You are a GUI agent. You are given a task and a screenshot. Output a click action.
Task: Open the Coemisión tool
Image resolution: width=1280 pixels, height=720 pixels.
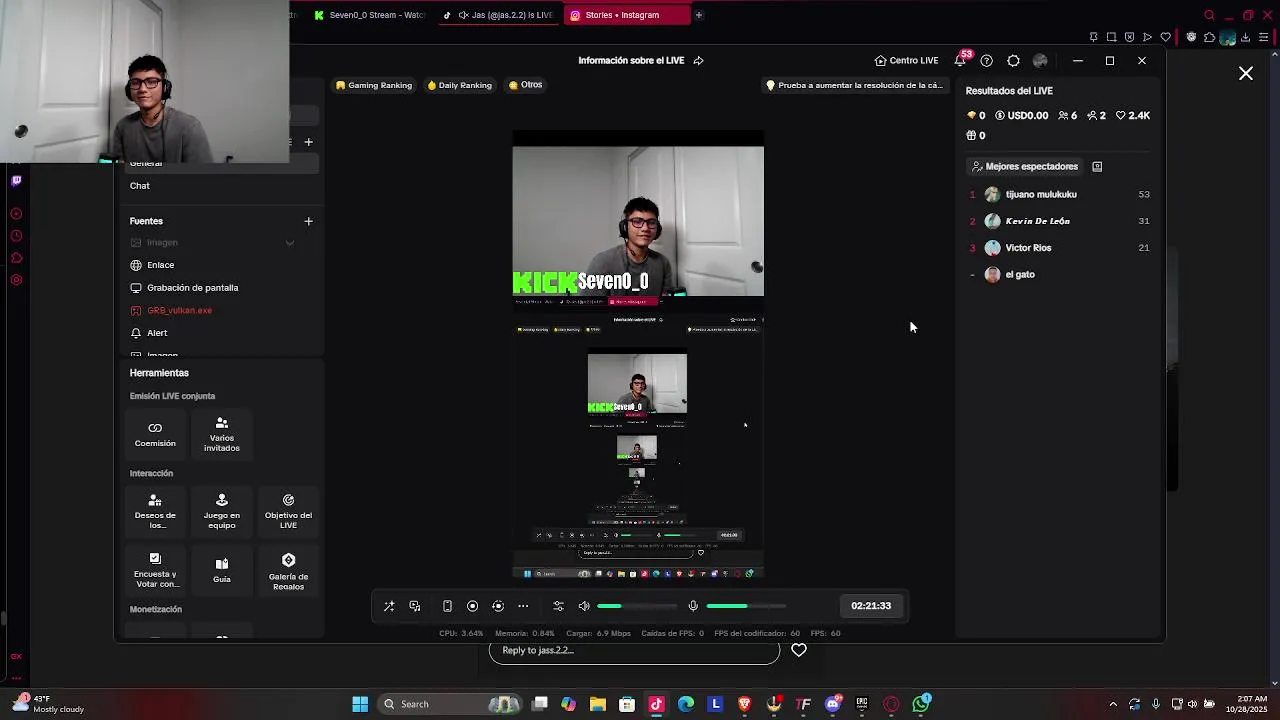tap(155, 434)
